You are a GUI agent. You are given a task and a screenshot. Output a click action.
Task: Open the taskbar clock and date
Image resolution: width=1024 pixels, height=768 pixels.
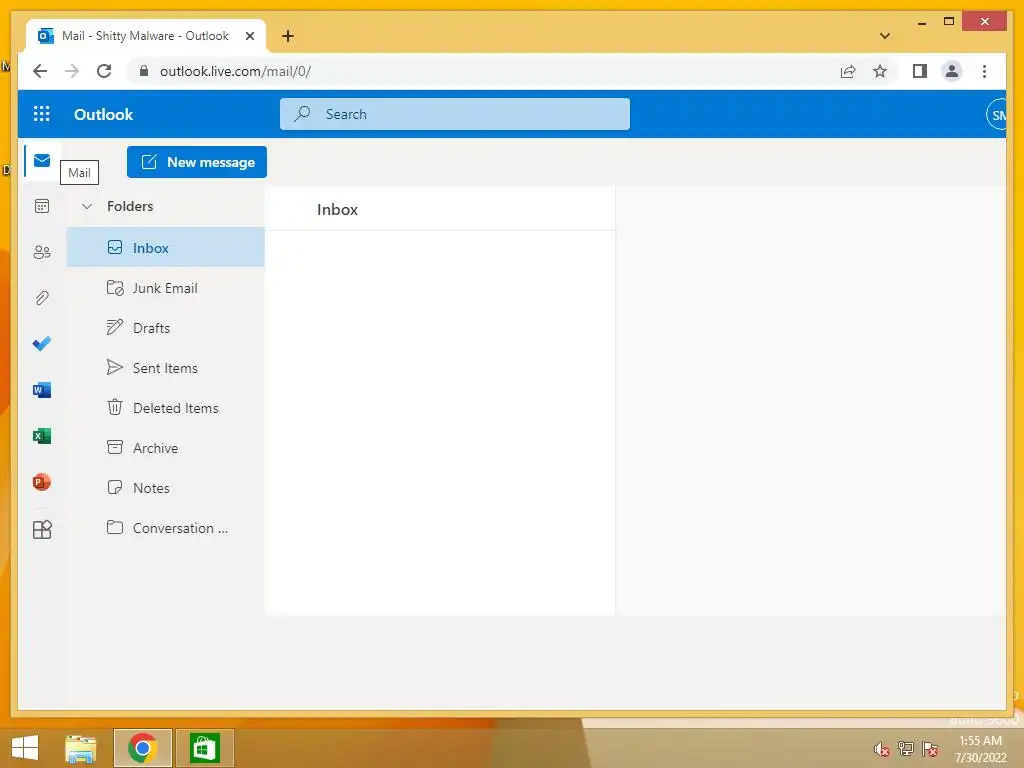pos(980,749)
